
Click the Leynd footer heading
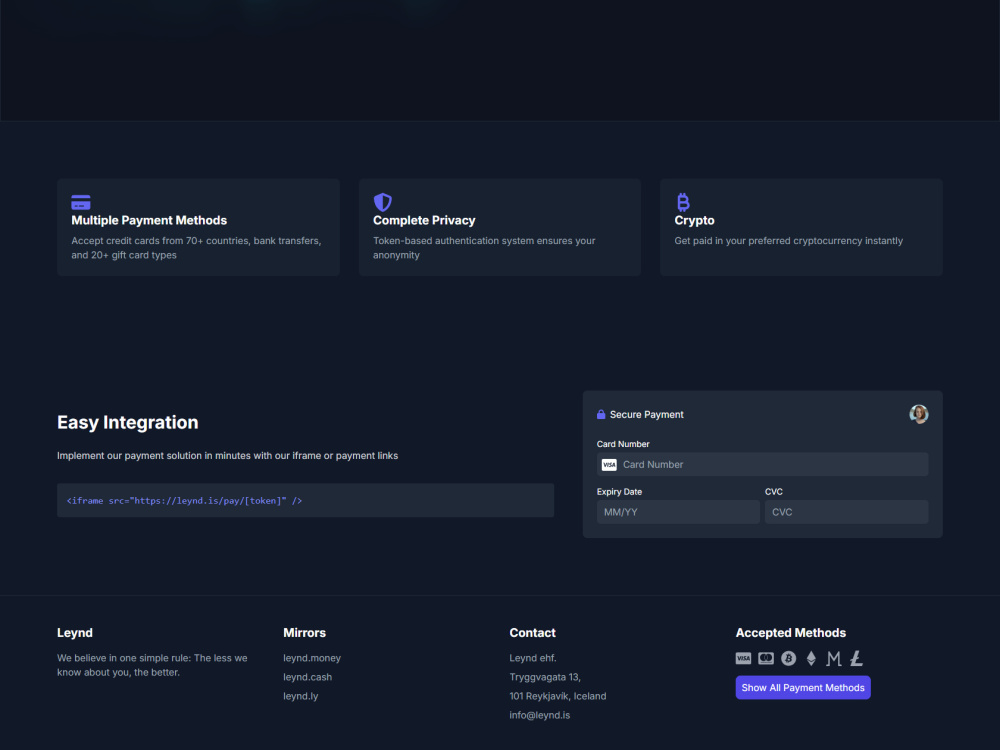(75, 633)
